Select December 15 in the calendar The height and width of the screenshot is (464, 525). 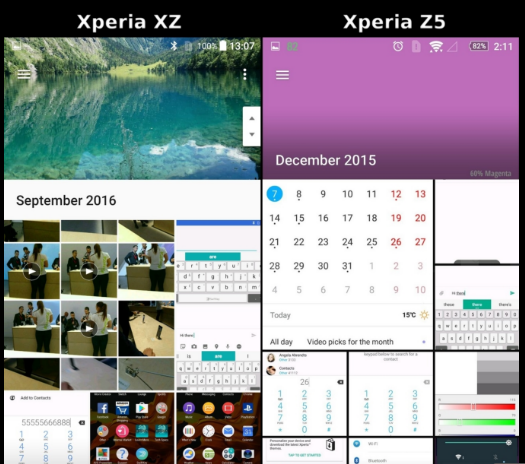pos(299,218)
